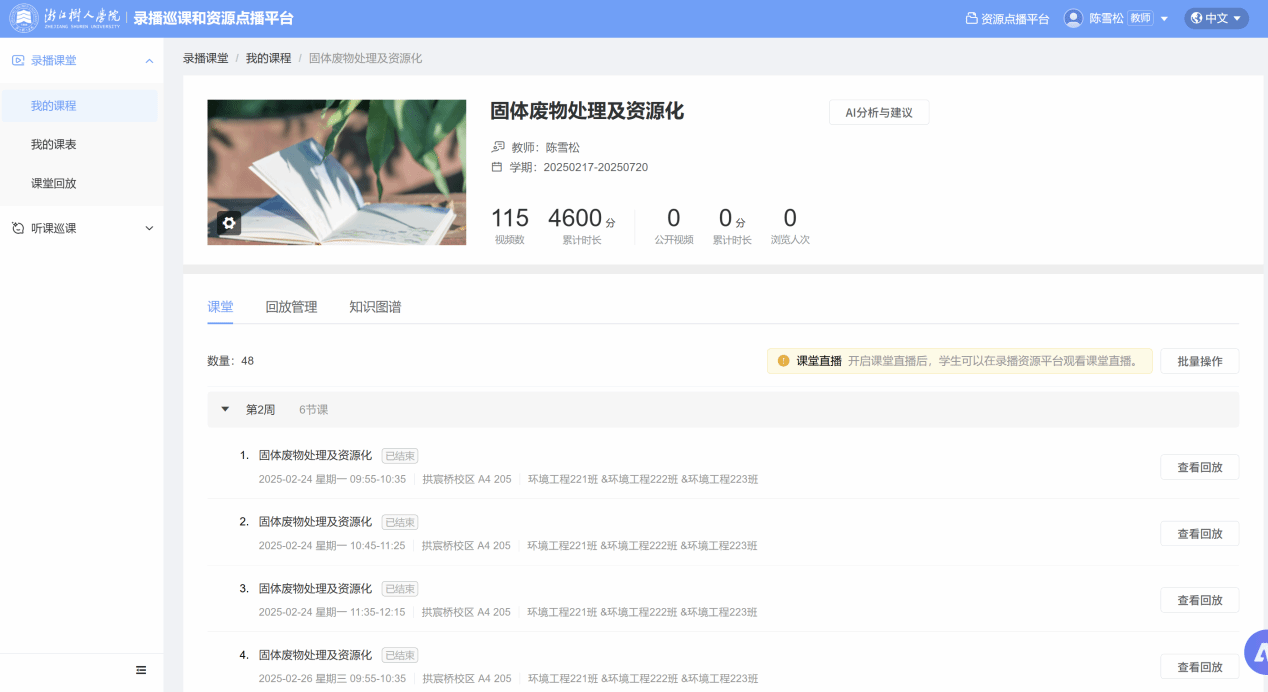Select 我的课程 in the sidebar
Screen dimensions: 1268x692
coord(79,106)
